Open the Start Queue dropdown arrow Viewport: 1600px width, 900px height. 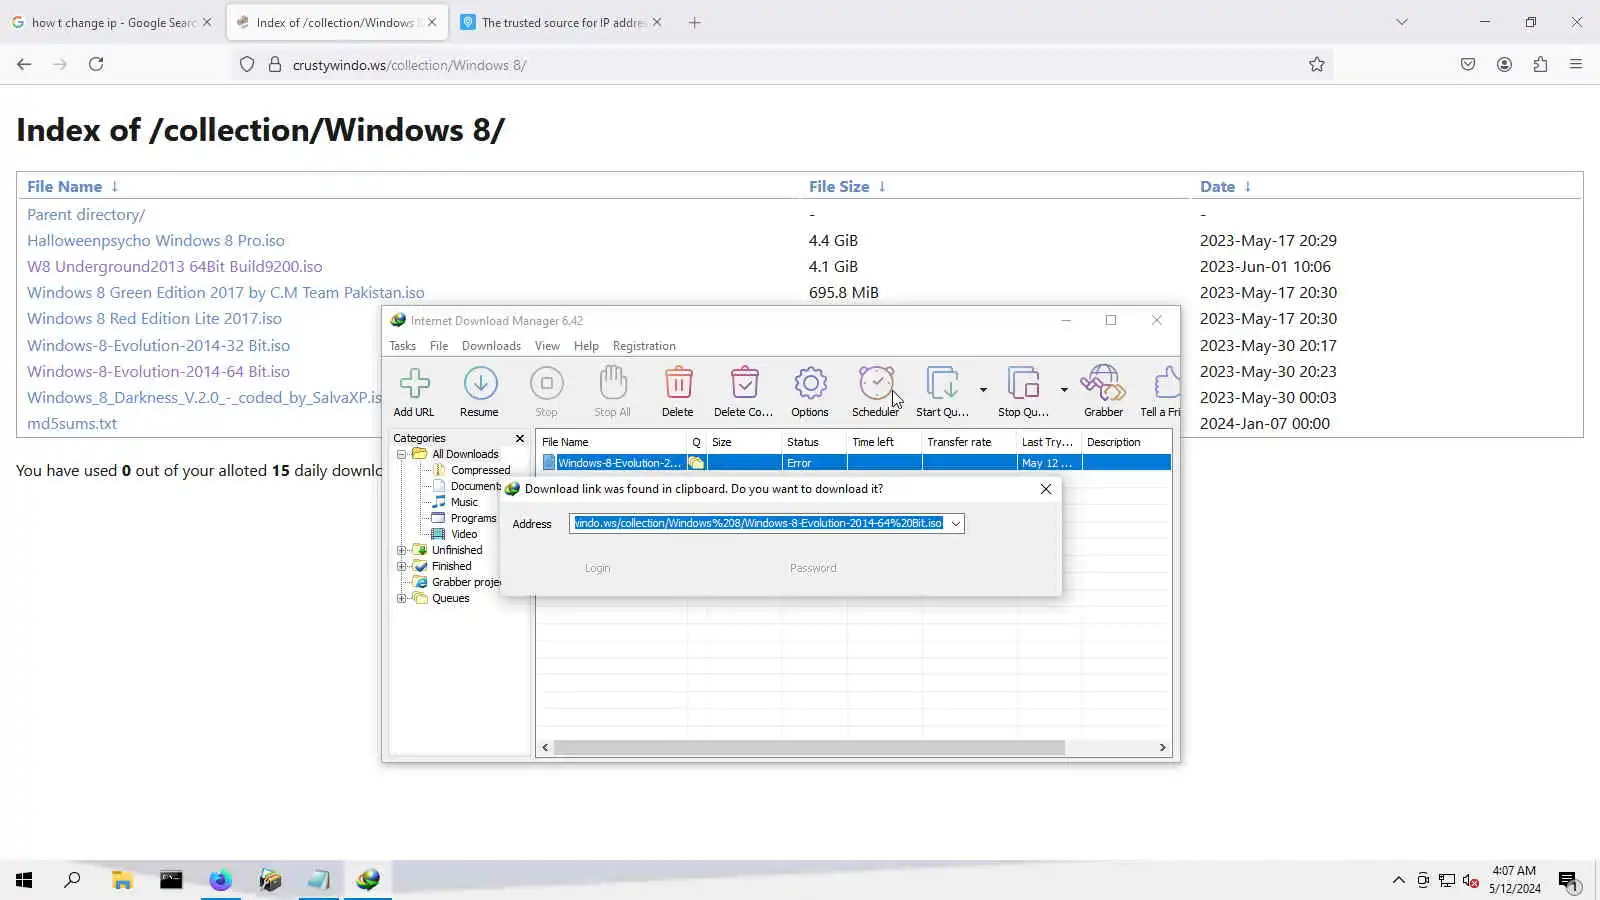click(x=983, y=390)
